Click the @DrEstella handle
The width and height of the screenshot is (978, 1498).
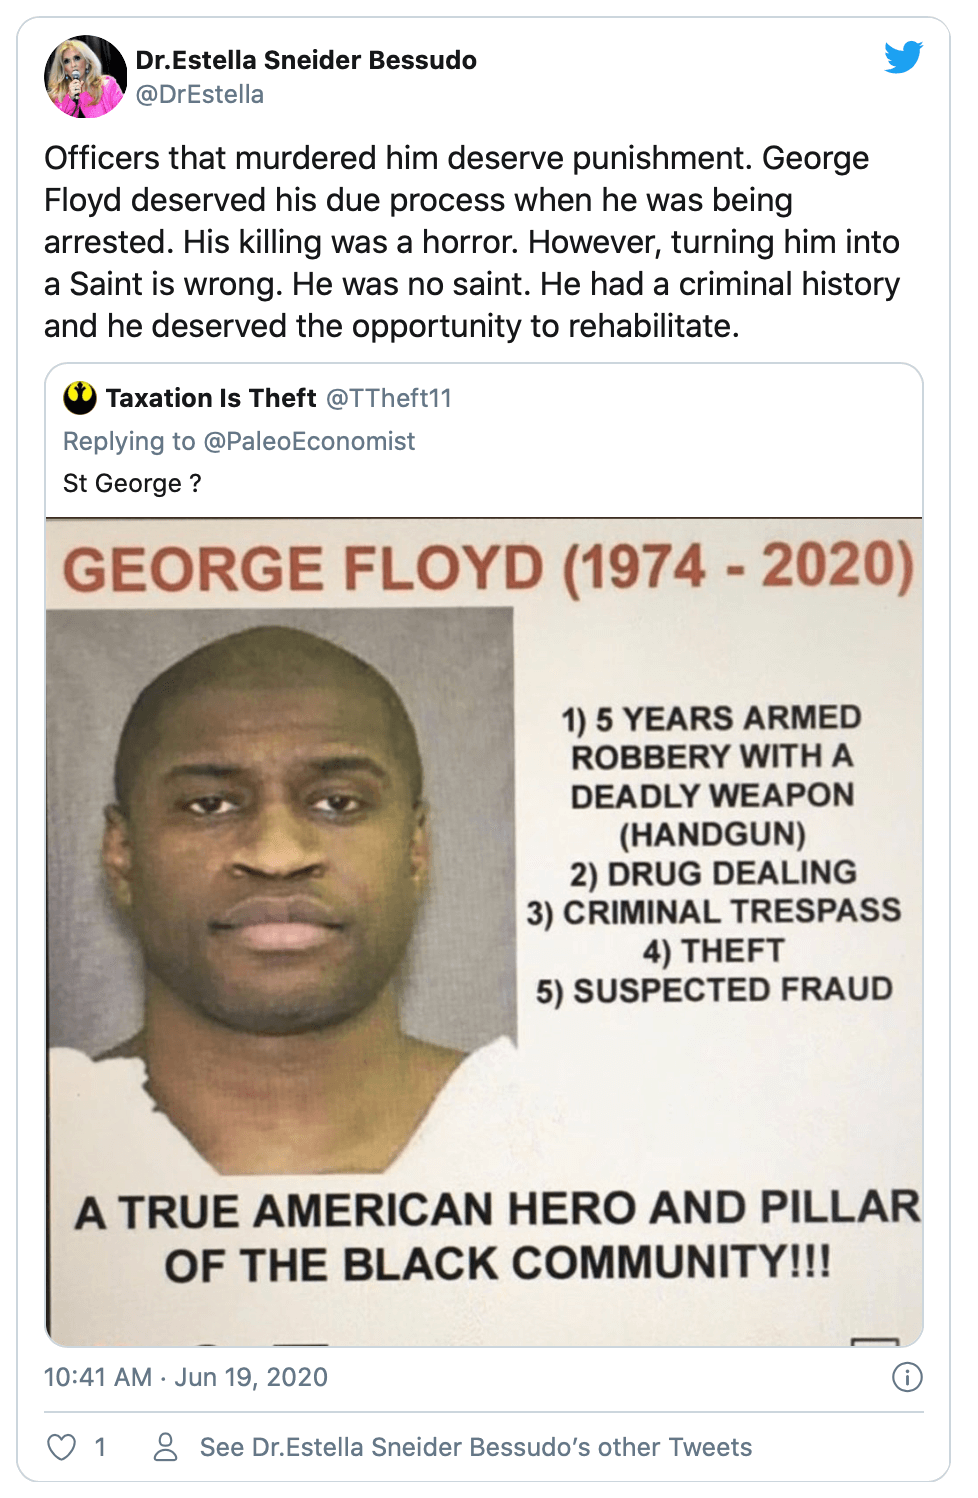(x=200, y=95)
